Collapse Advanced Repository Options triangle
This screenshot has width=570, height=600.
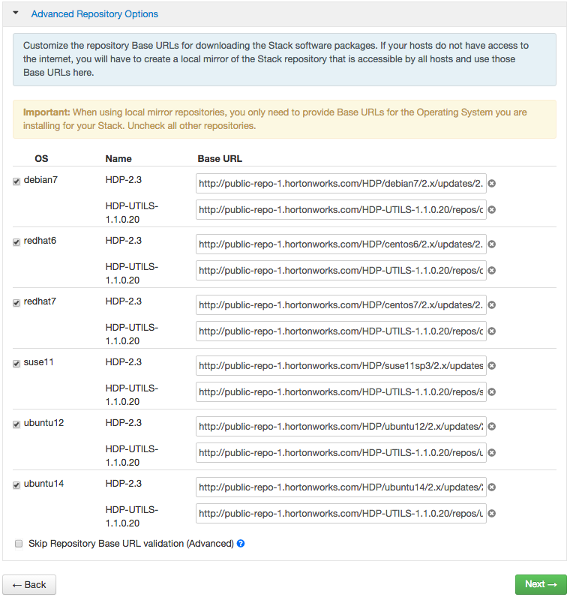tap(16, 13)
